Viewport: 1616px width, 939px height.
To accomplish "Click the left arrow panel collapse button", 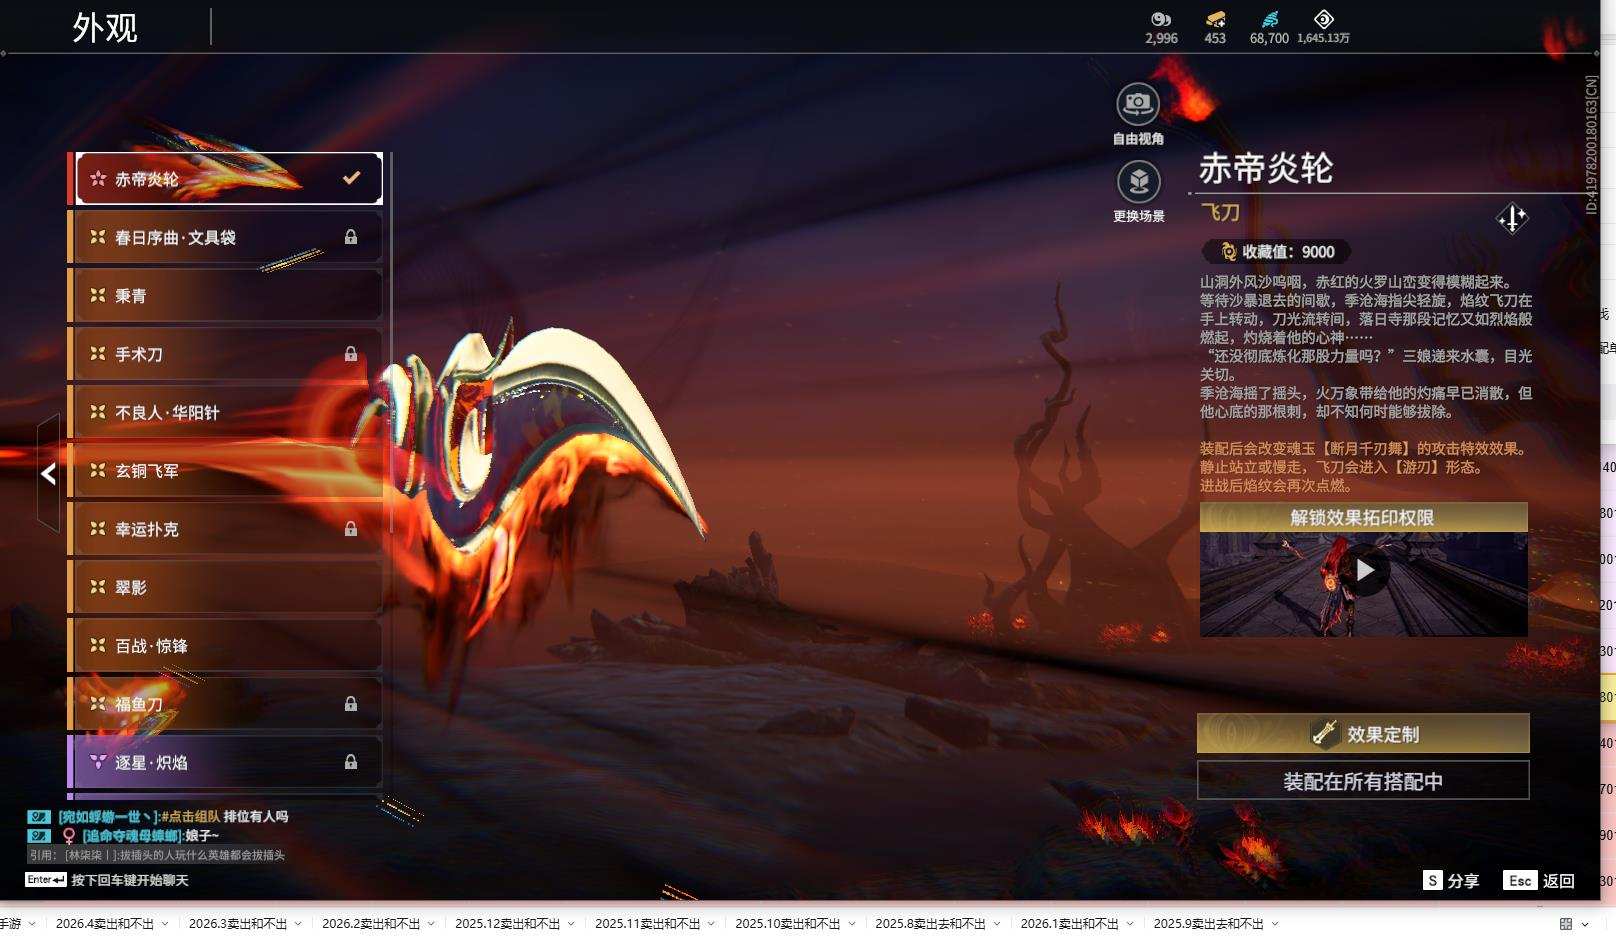I will (48, 473).
